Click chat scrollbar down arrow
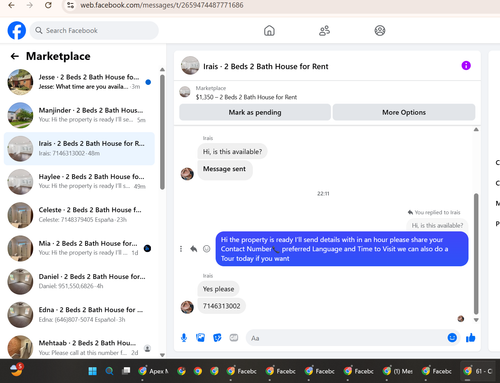 coord(476,320)
